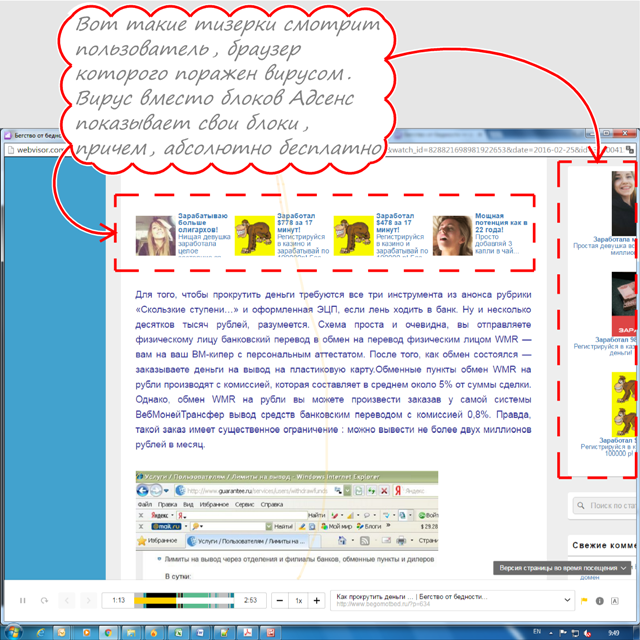
Task: Go to previous visit arrow
Action: (x=67, y=600)
